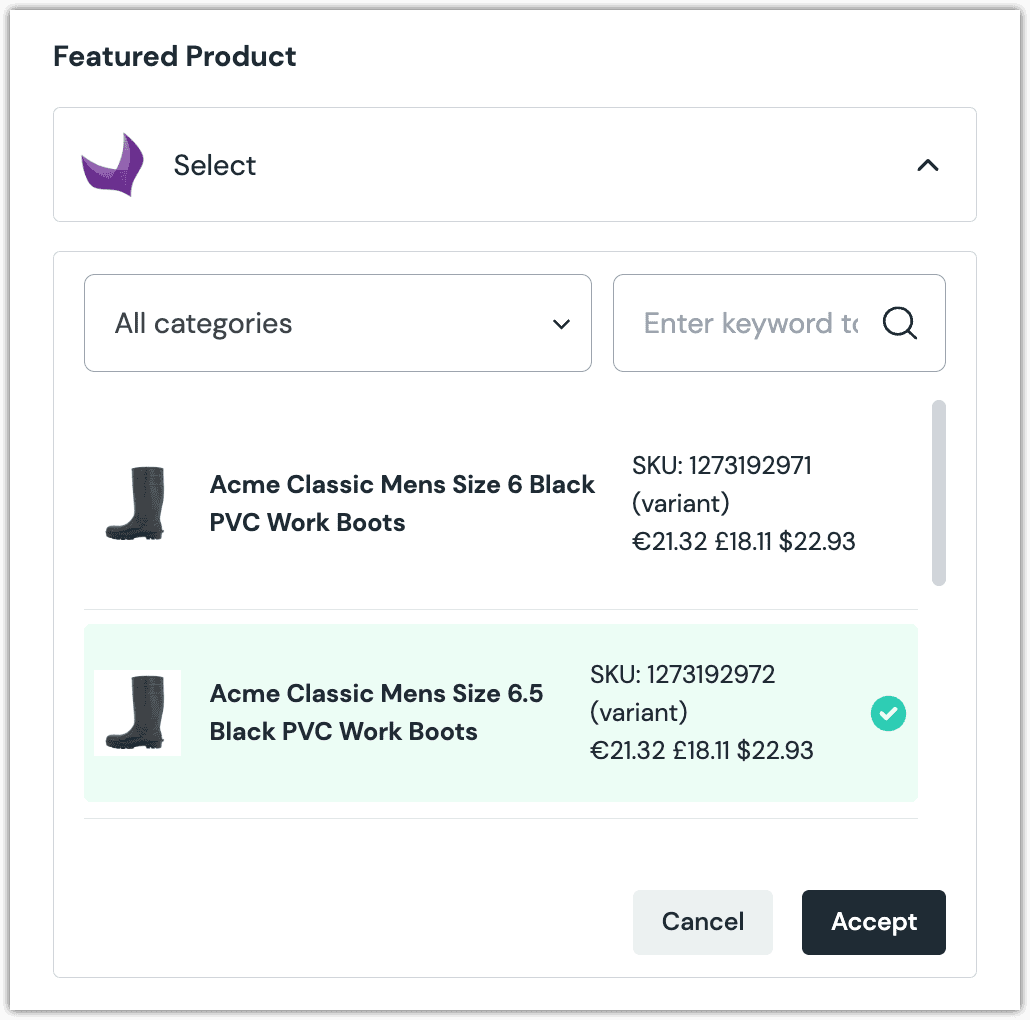The height and width of the screenshot is (1020, 1030).
Task: Open the All categories dropdown
Action: [x=338, y=323]
